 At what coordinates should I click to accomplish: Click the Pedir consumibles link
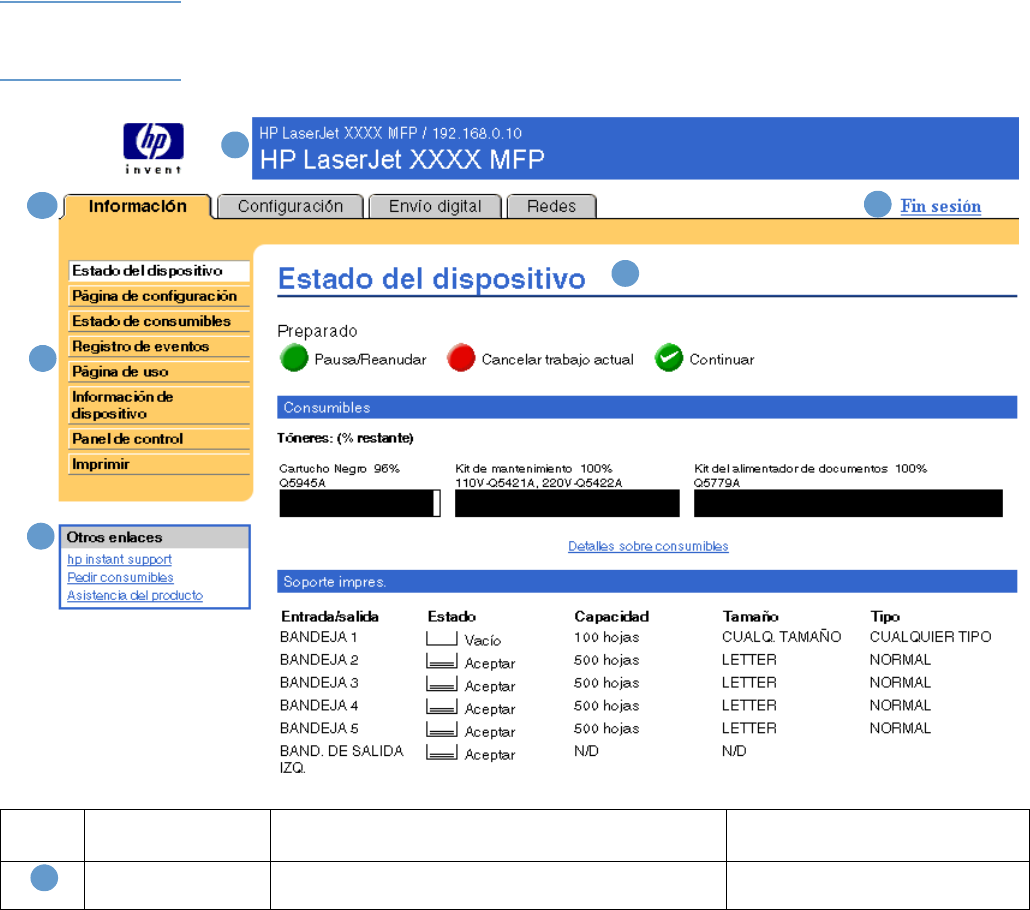120,577
